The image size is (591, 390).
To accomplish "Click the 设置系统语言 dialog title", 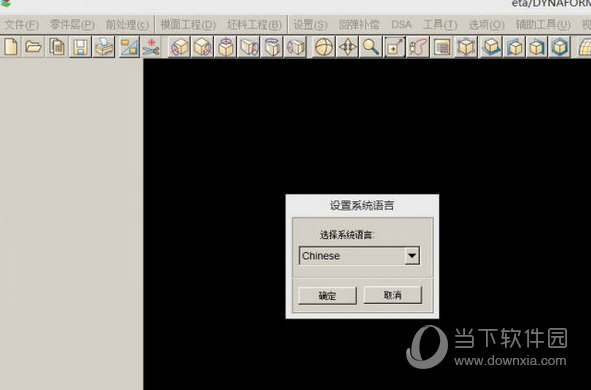I will [362, 205].
